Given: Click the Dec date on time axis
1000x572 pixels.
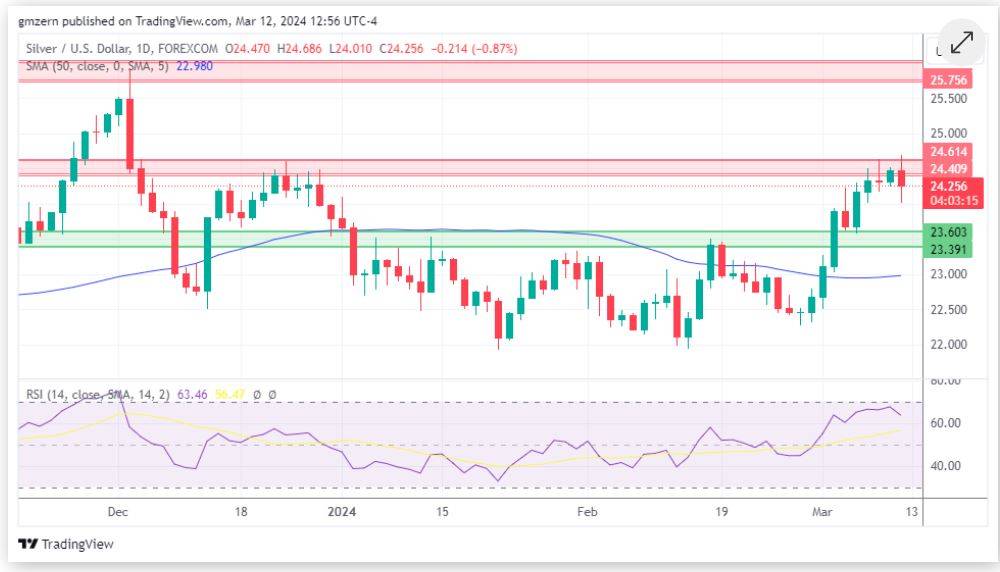Looking at the screenshot, I should 118,511.
